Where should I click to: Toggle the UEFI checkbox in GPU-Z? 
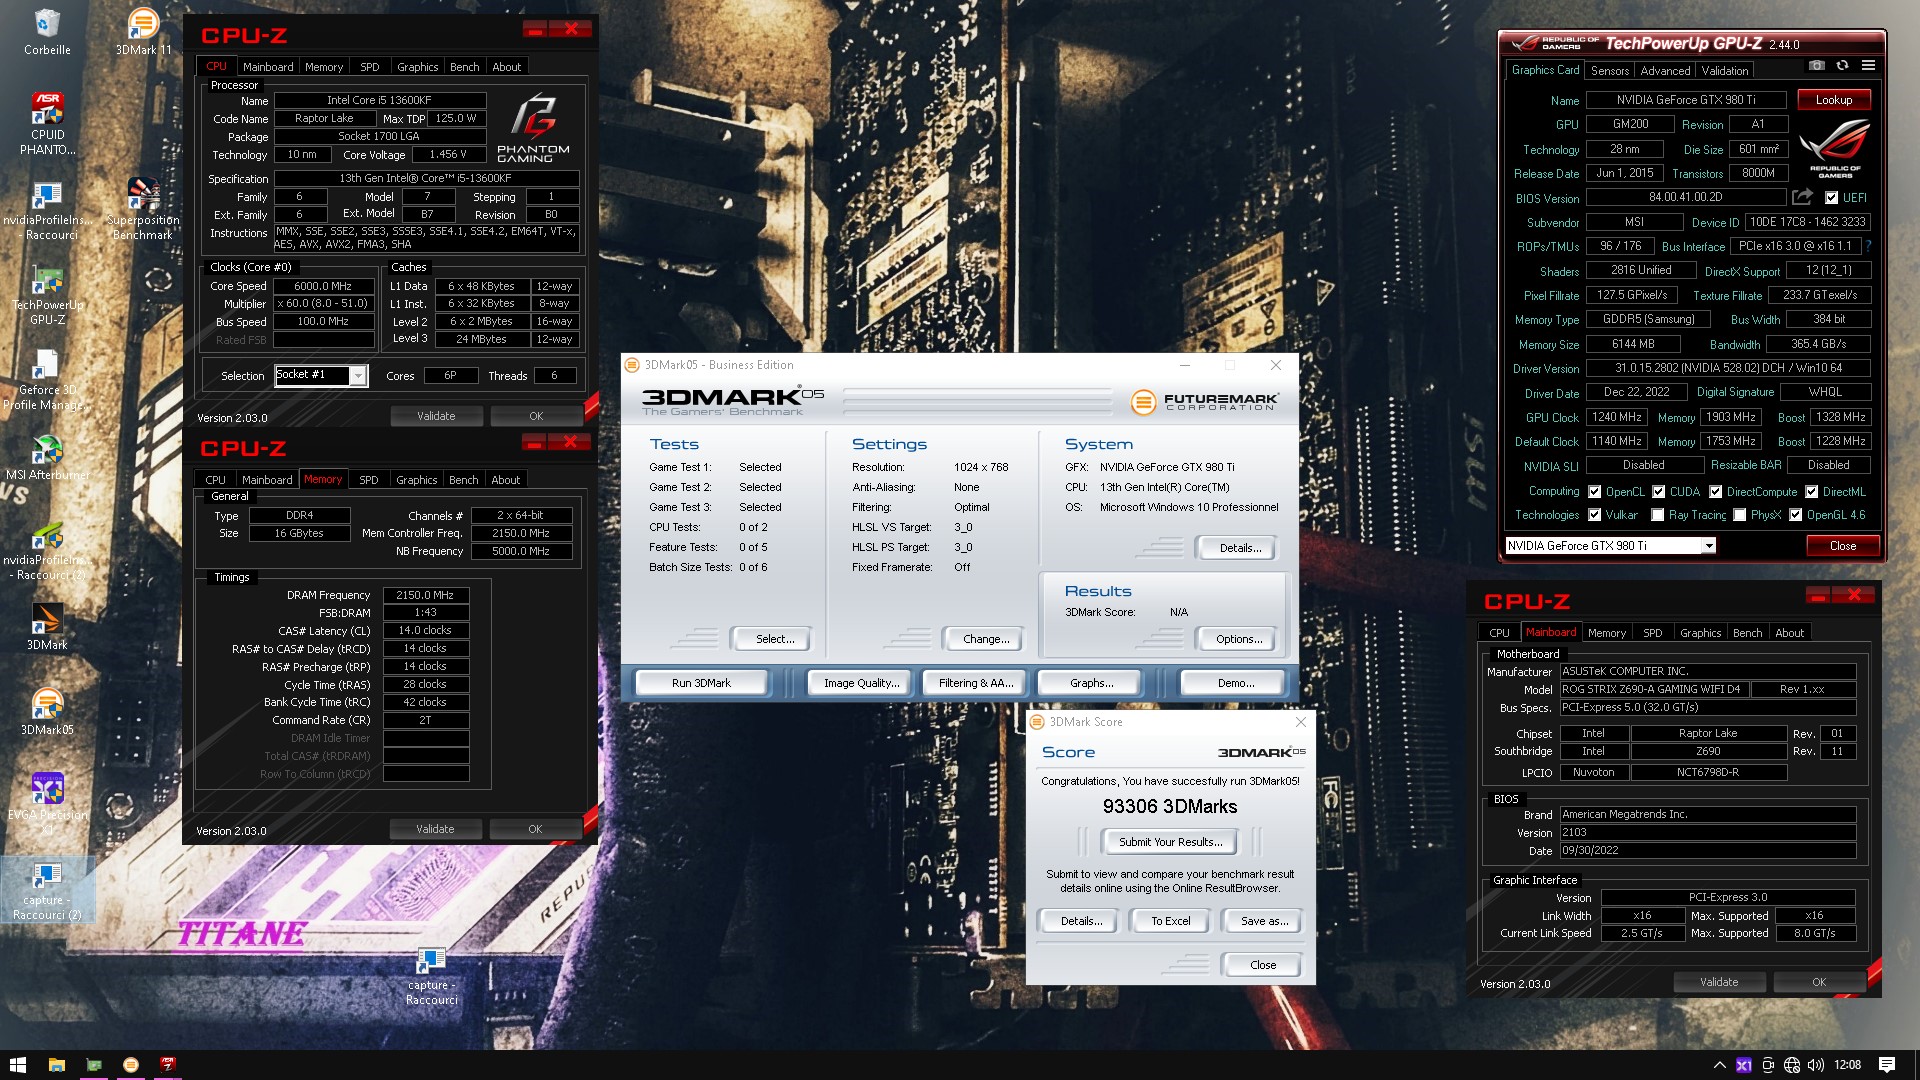click(x=1831, y=198)
